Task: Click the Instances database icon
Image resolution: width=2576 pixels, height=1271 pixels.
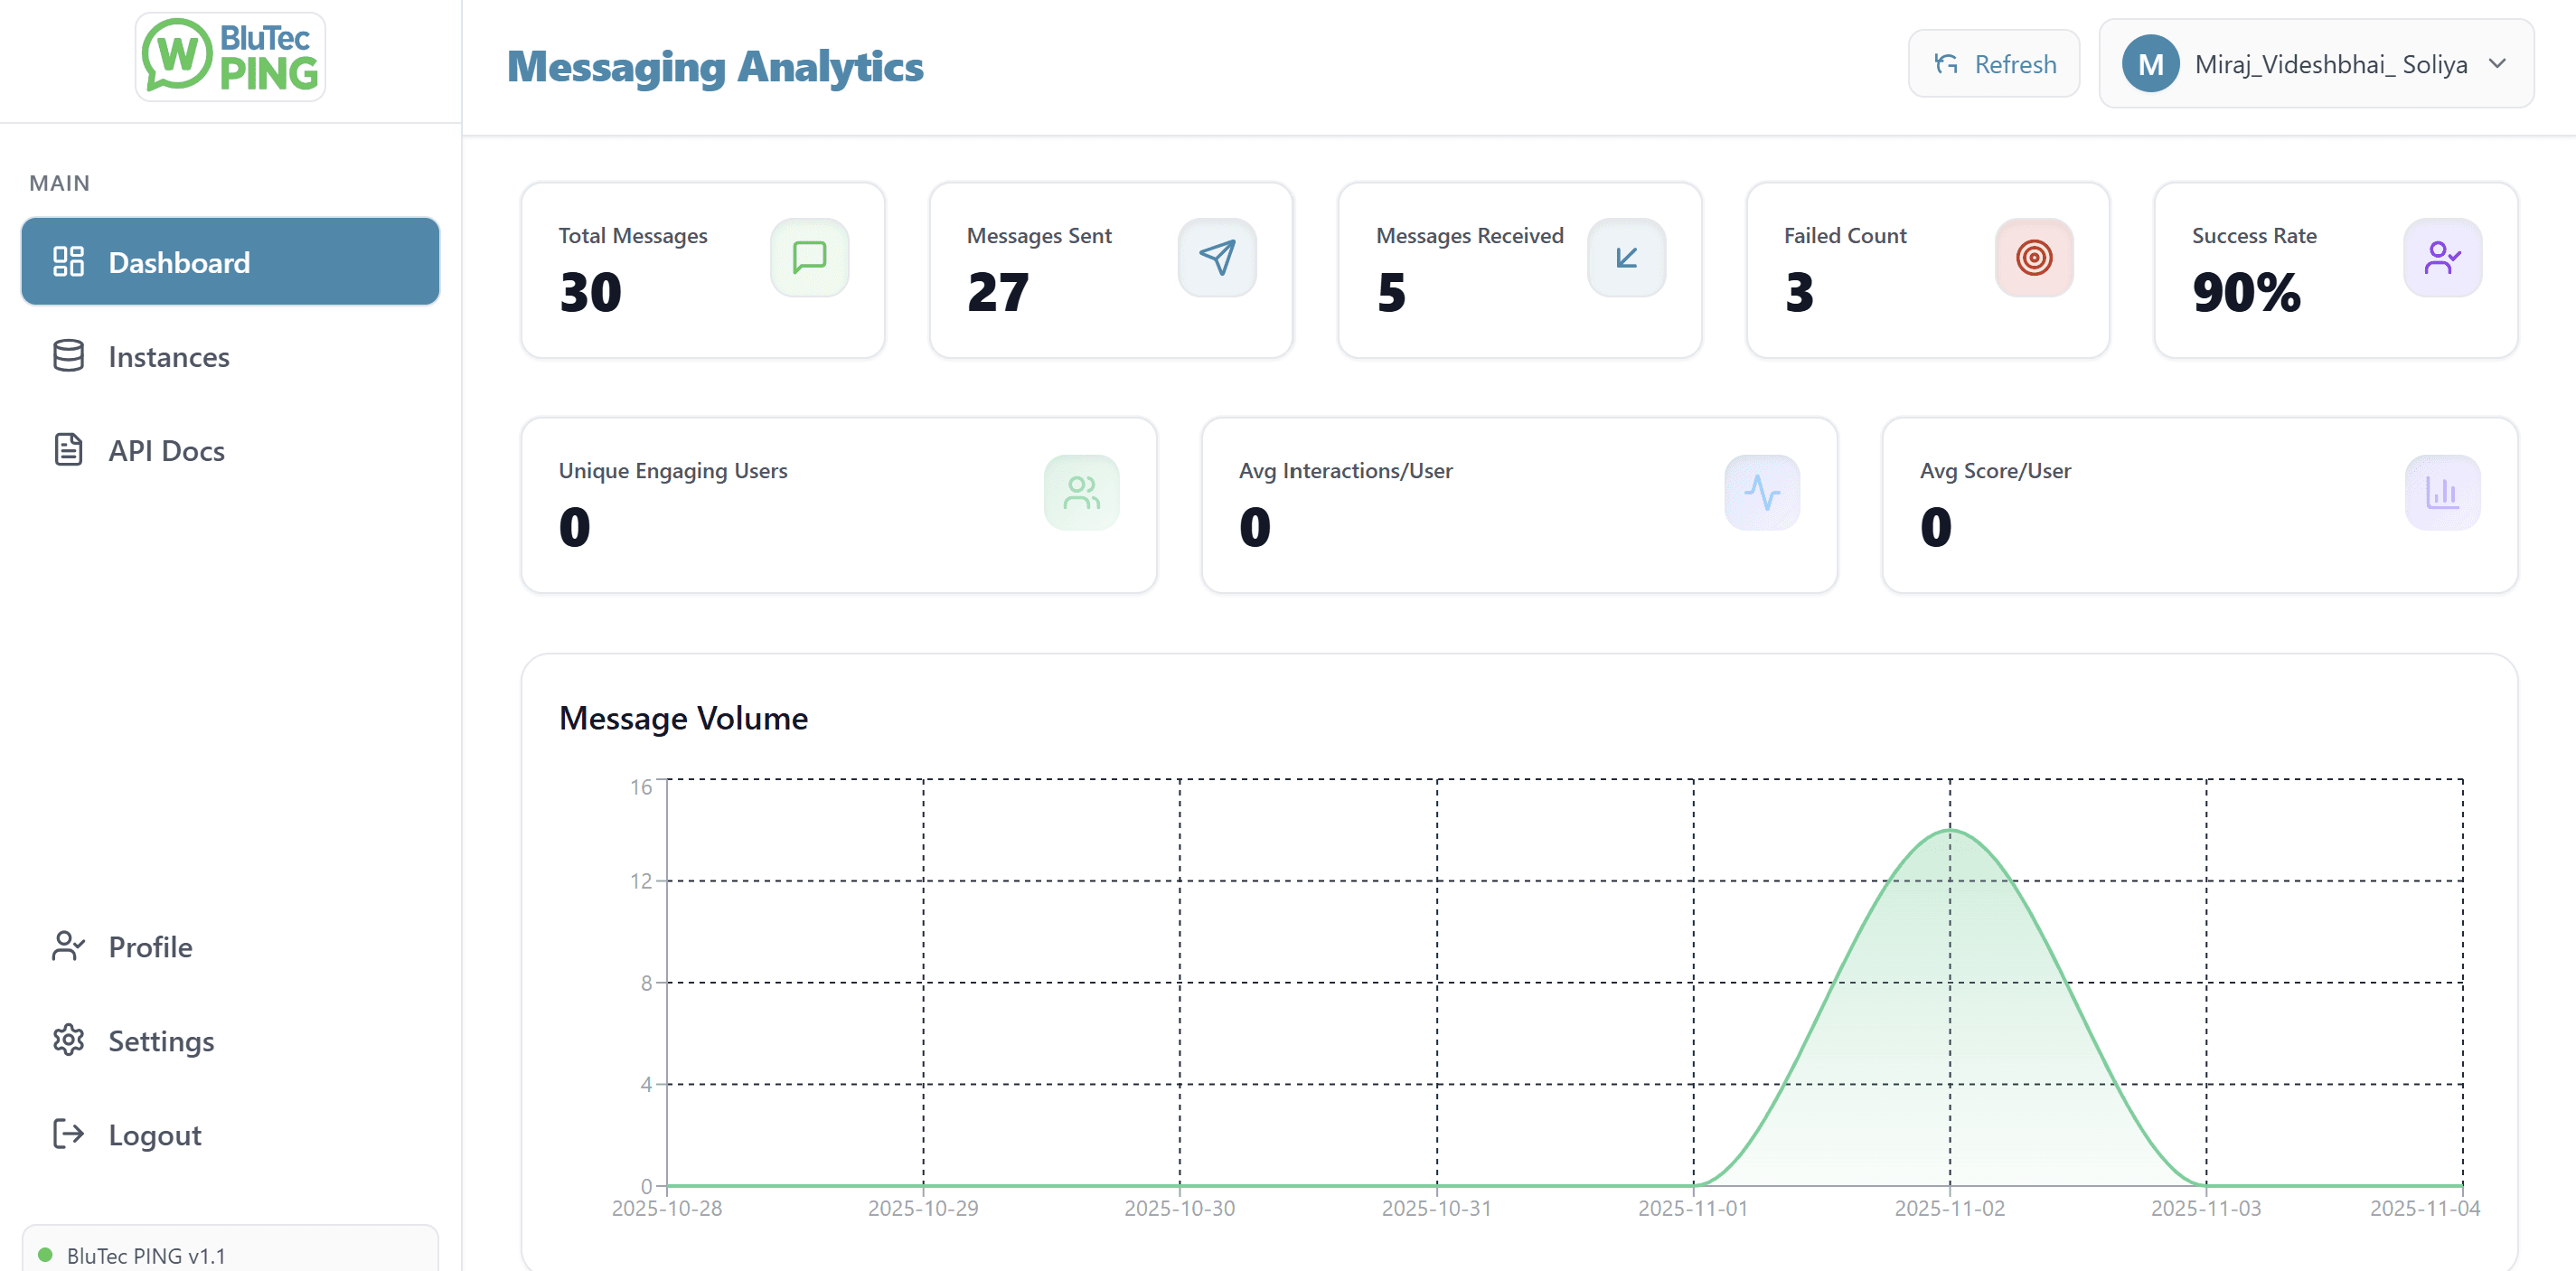Action: point(68,356)
